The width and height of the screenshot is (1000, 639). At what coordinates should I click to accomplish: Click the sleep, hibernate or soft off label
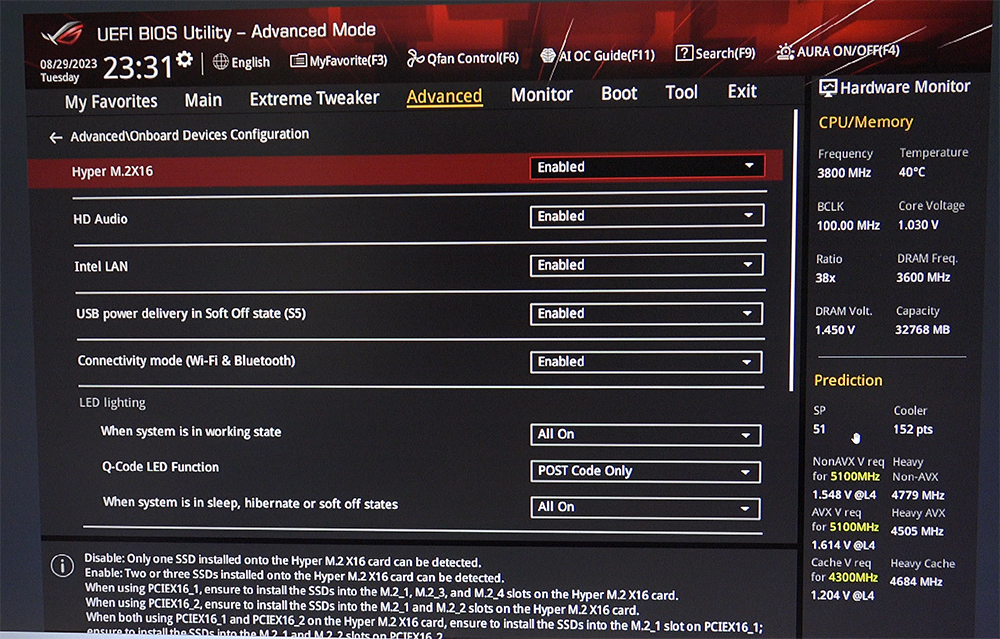coord(250,503)
